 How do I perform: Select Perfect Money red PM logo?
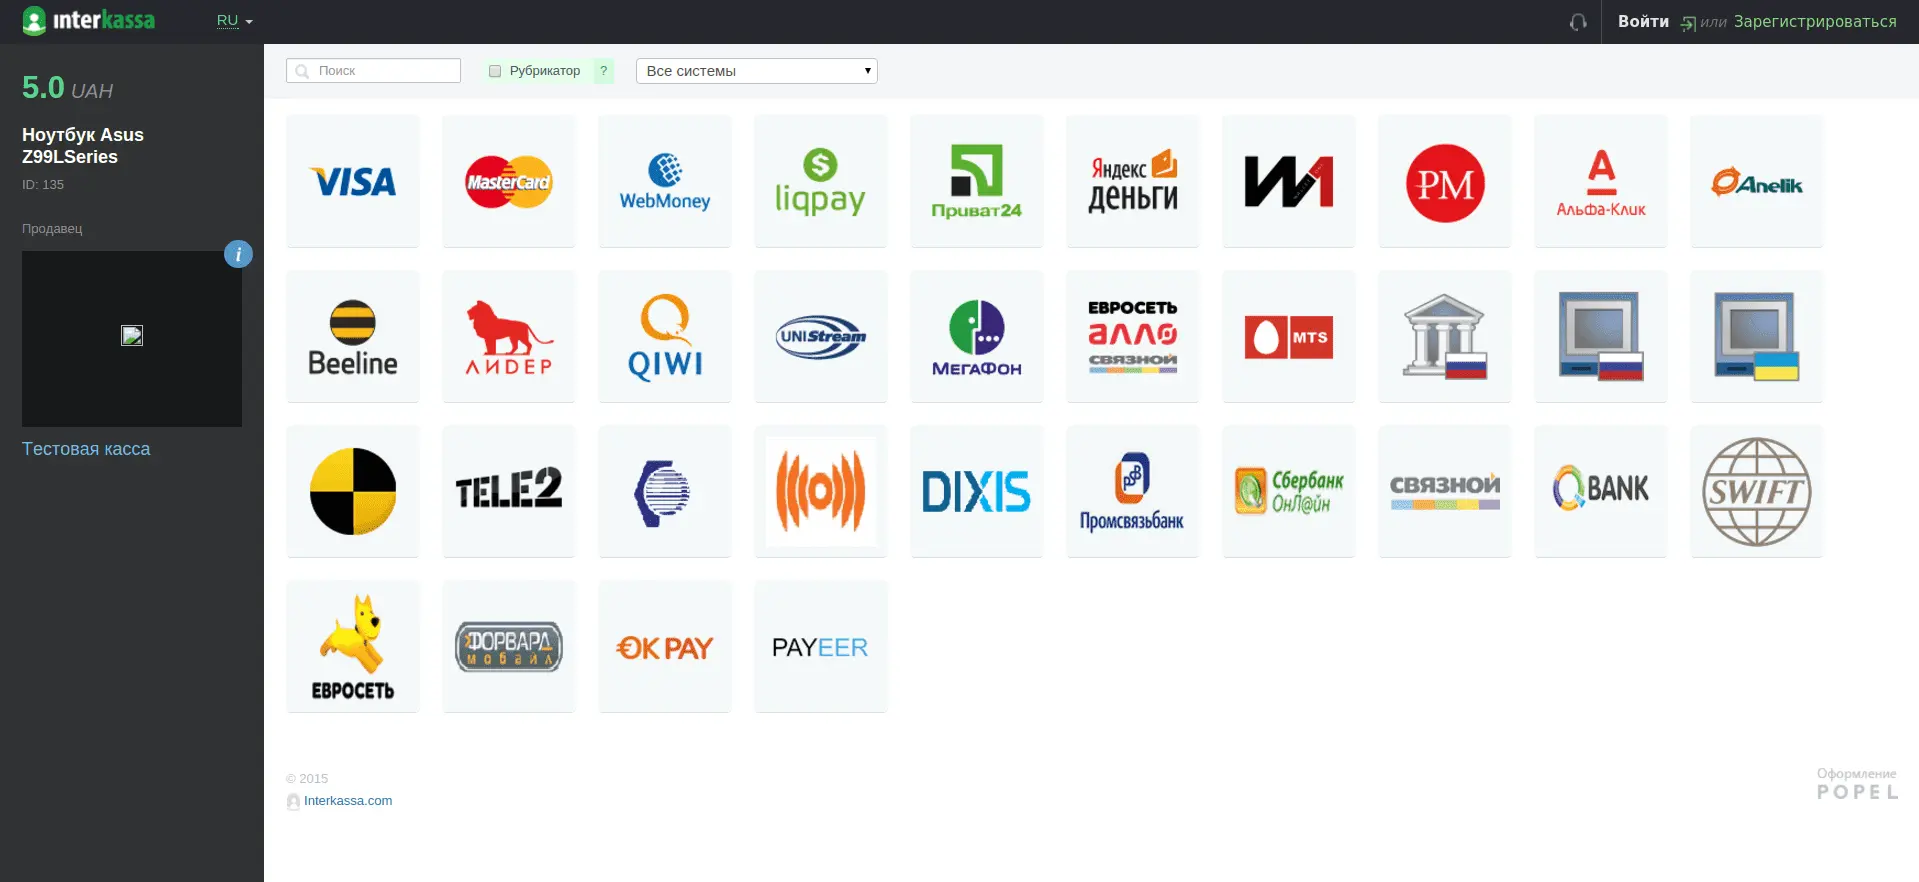[1444, 181]
